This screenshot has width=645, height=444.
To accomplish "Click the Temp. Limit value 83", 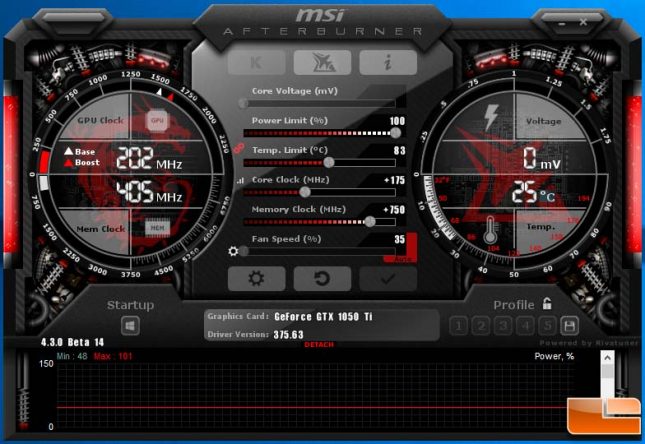I will (x=399, y=151).
